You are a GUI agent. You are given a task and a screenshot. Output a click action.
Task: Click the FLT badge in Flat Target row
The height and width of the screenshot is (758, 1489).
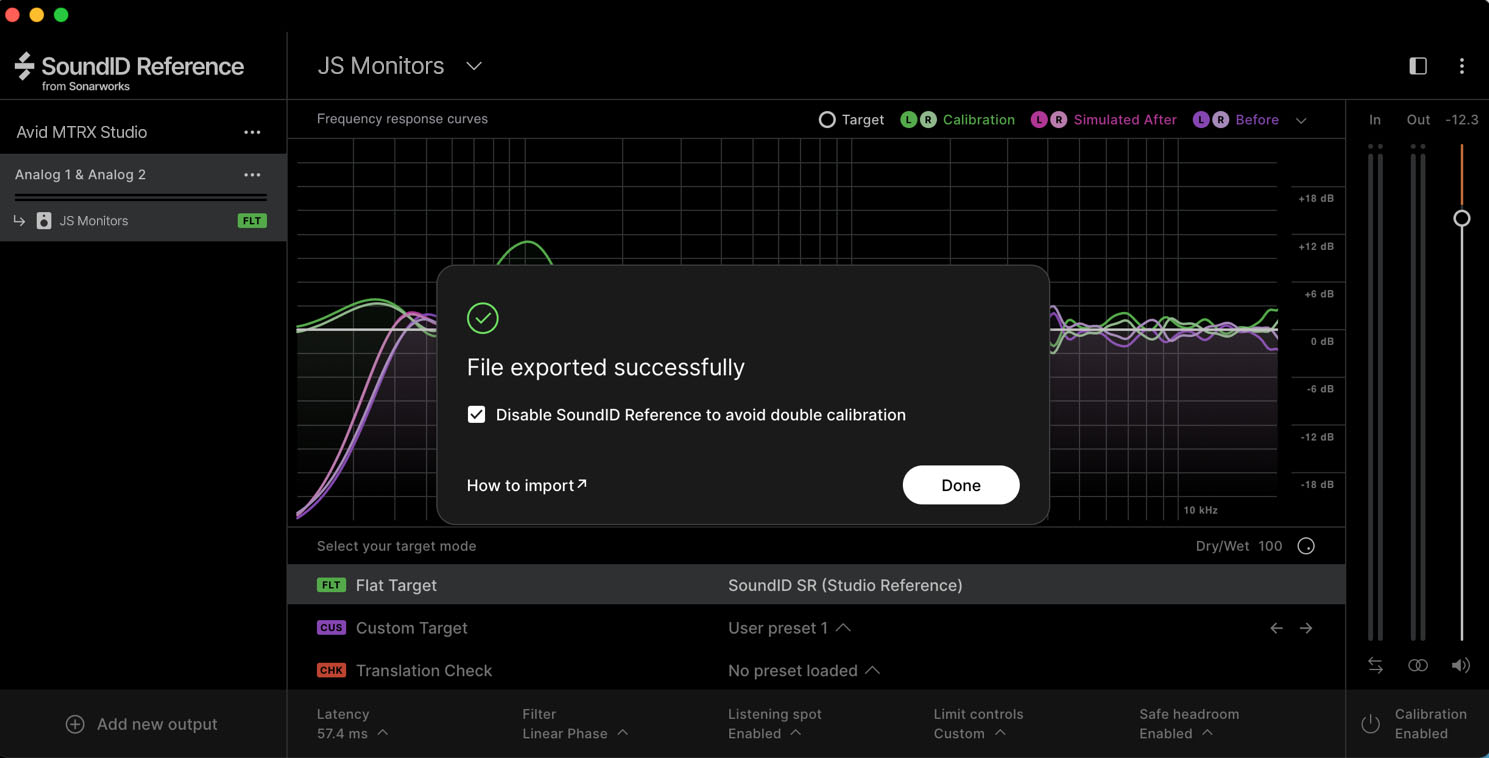tap(331, 585)
